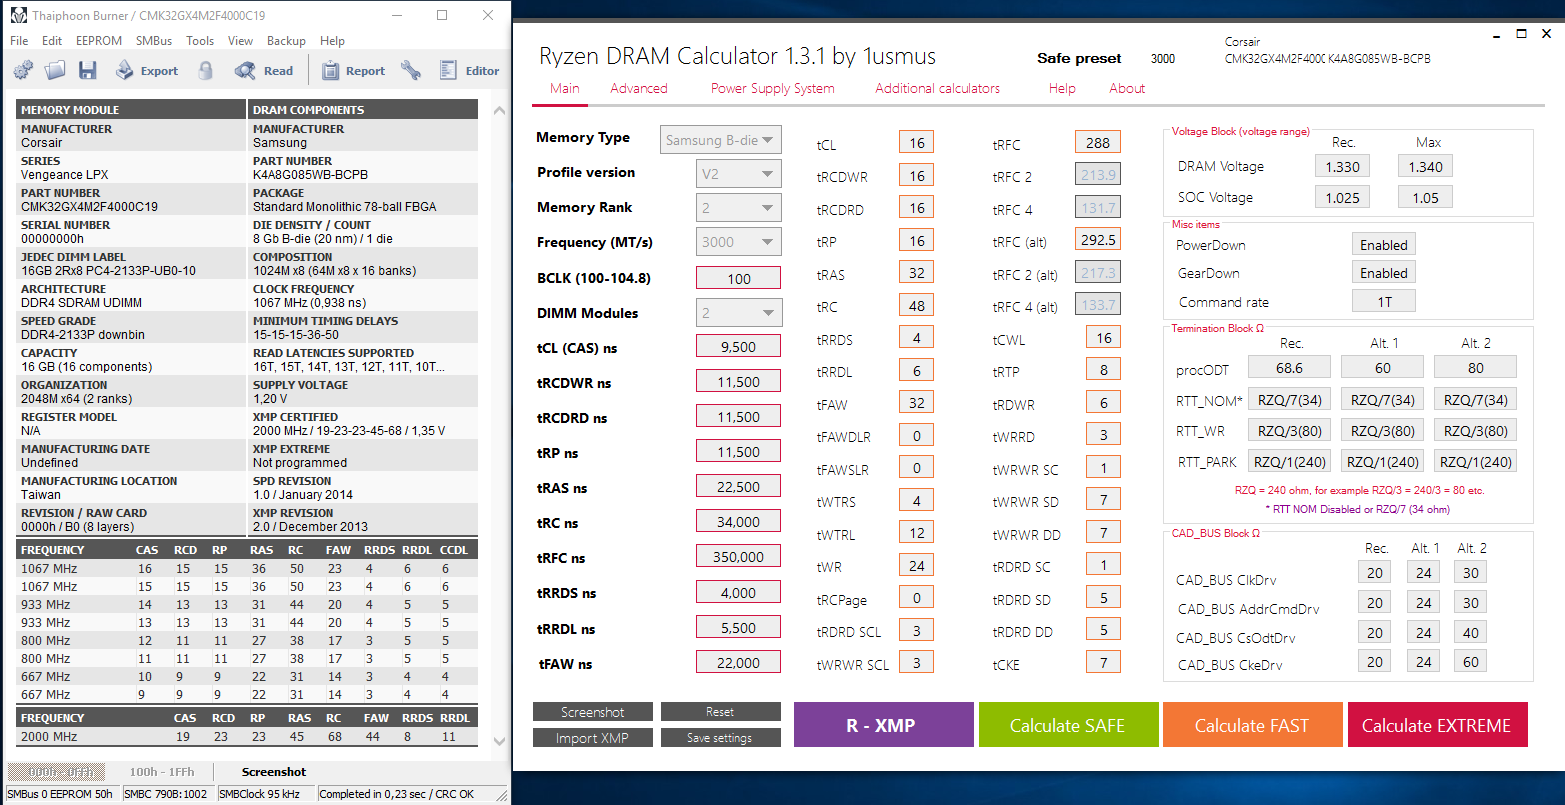Viewport: 1565px width, 805px height.
Task: Open the Power Supply System tab
Action: coord(773,88)
